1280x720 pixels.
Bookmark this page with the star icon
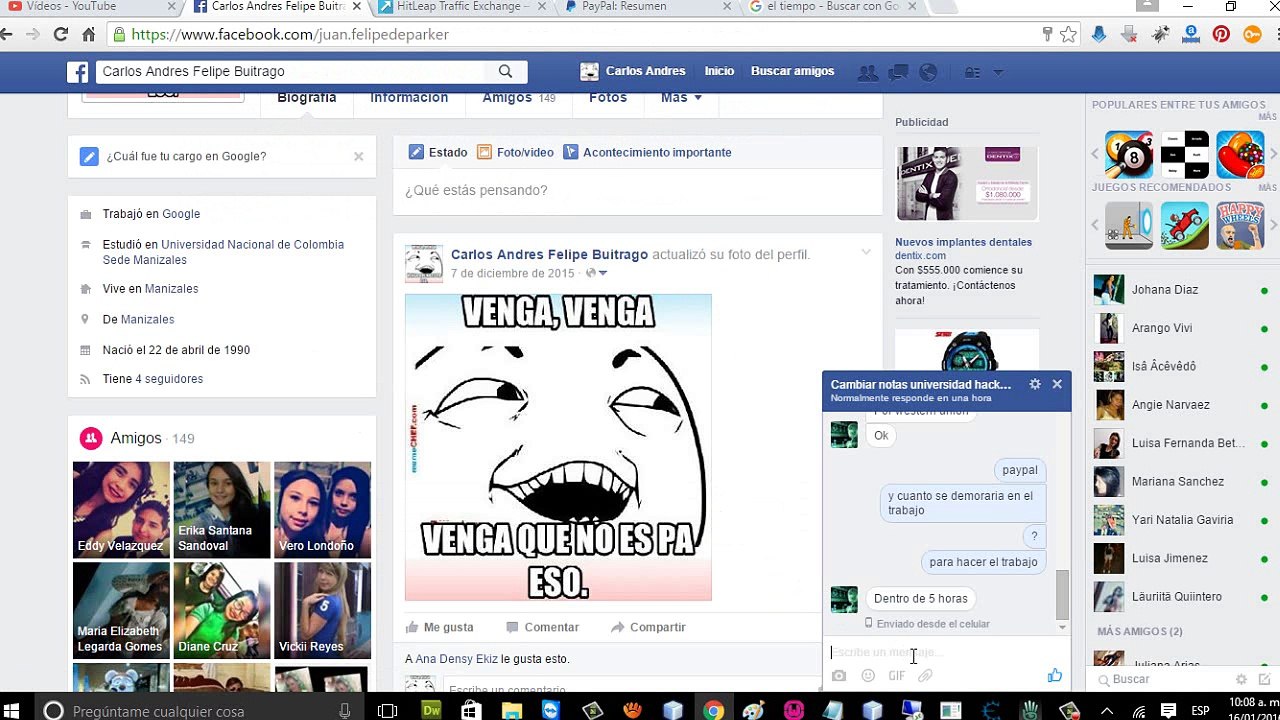[1069, 34]
